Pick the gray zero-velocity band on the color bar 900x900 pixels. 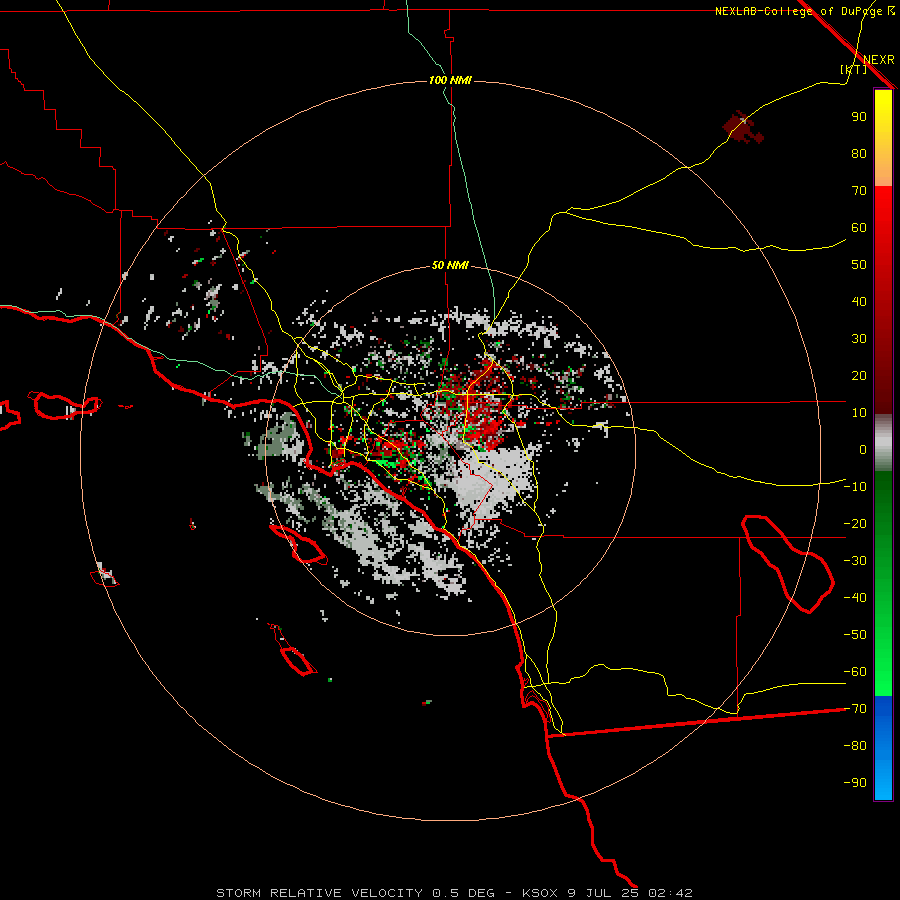(x=883, y=443)
